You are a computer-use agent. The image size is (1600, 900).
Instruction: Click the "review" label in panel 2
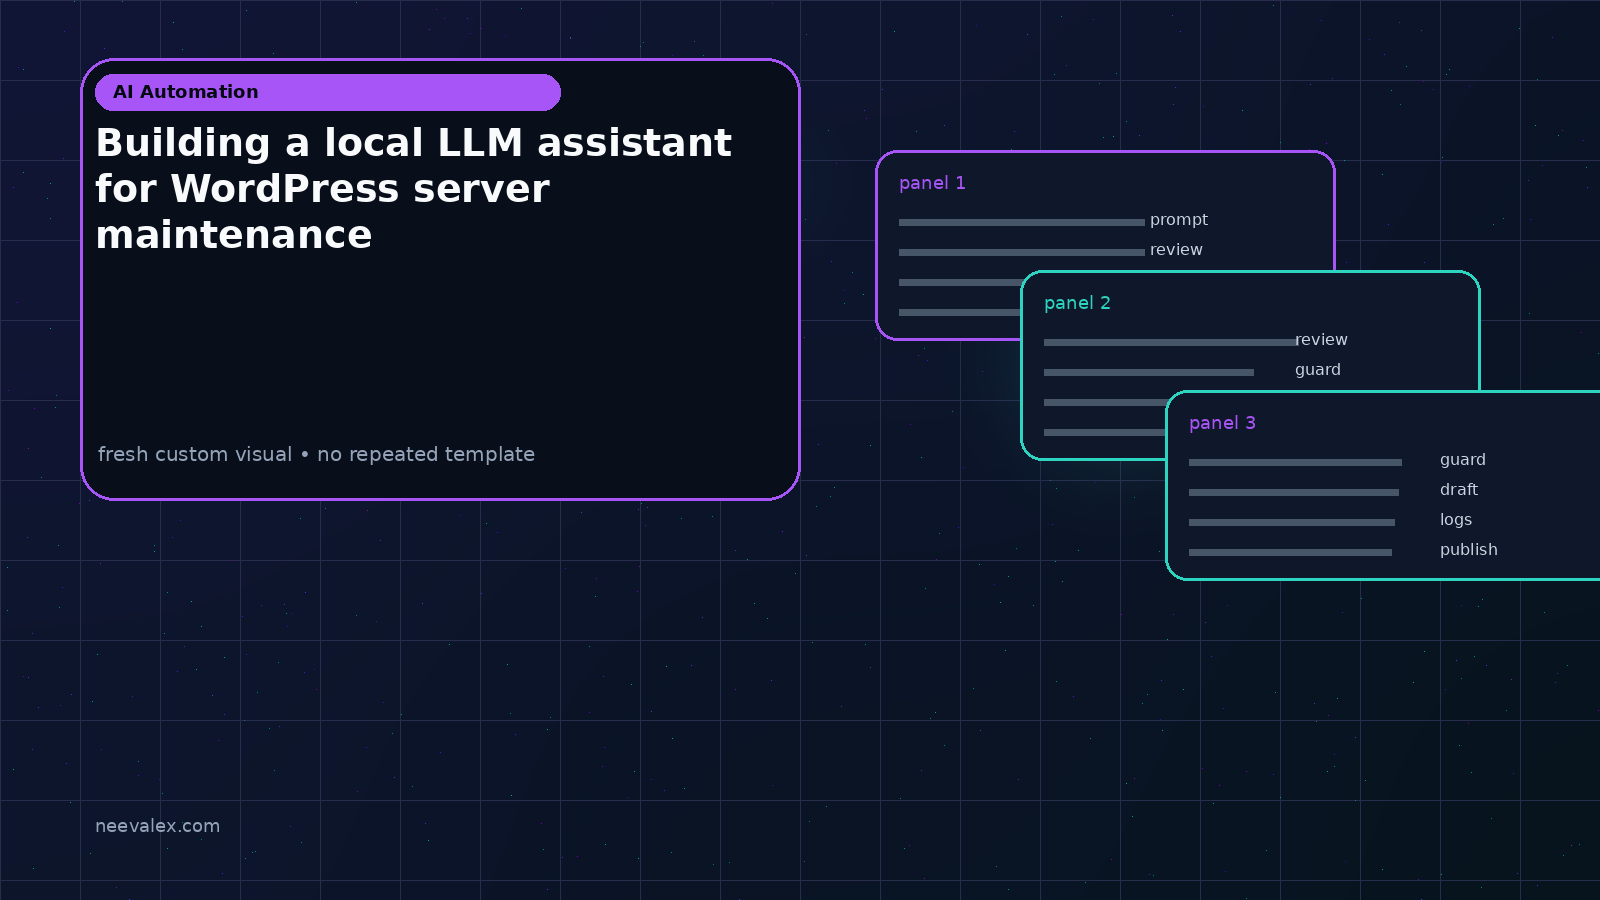[1321, 340]
